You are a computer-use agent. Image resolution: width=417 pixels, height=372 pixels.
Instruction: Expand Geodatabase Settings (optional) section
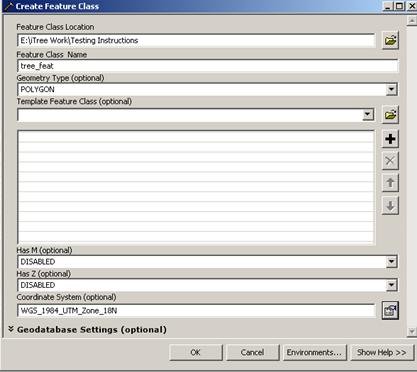pyautogui.click(x=87, y=330)
